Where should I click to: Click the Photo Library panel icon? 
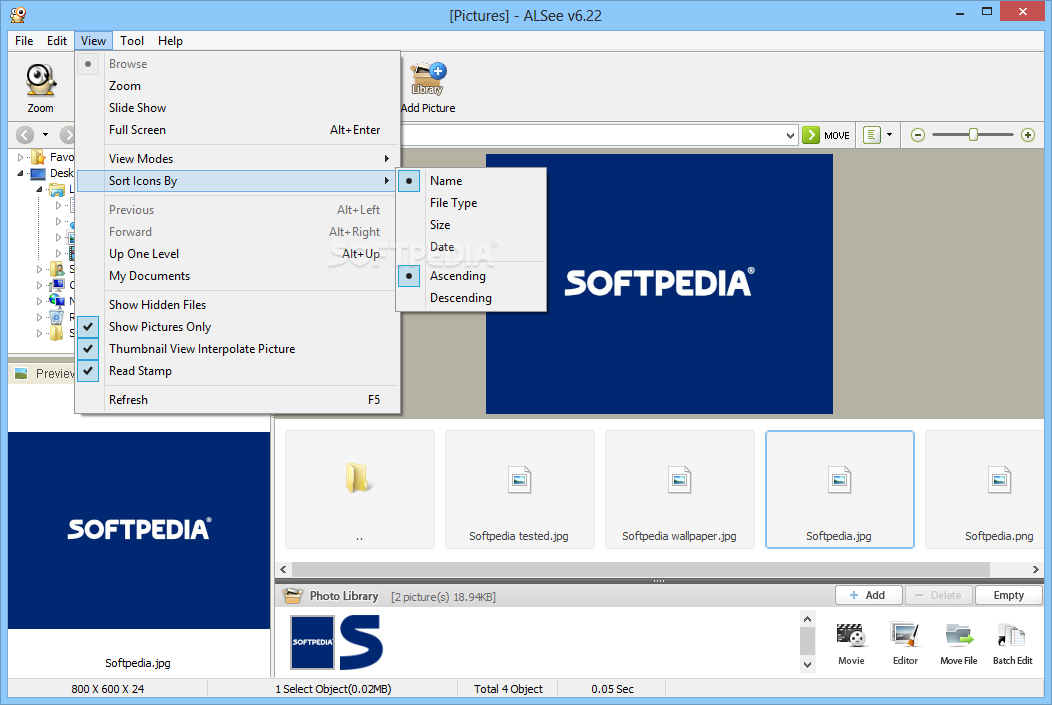pos(293,596)
